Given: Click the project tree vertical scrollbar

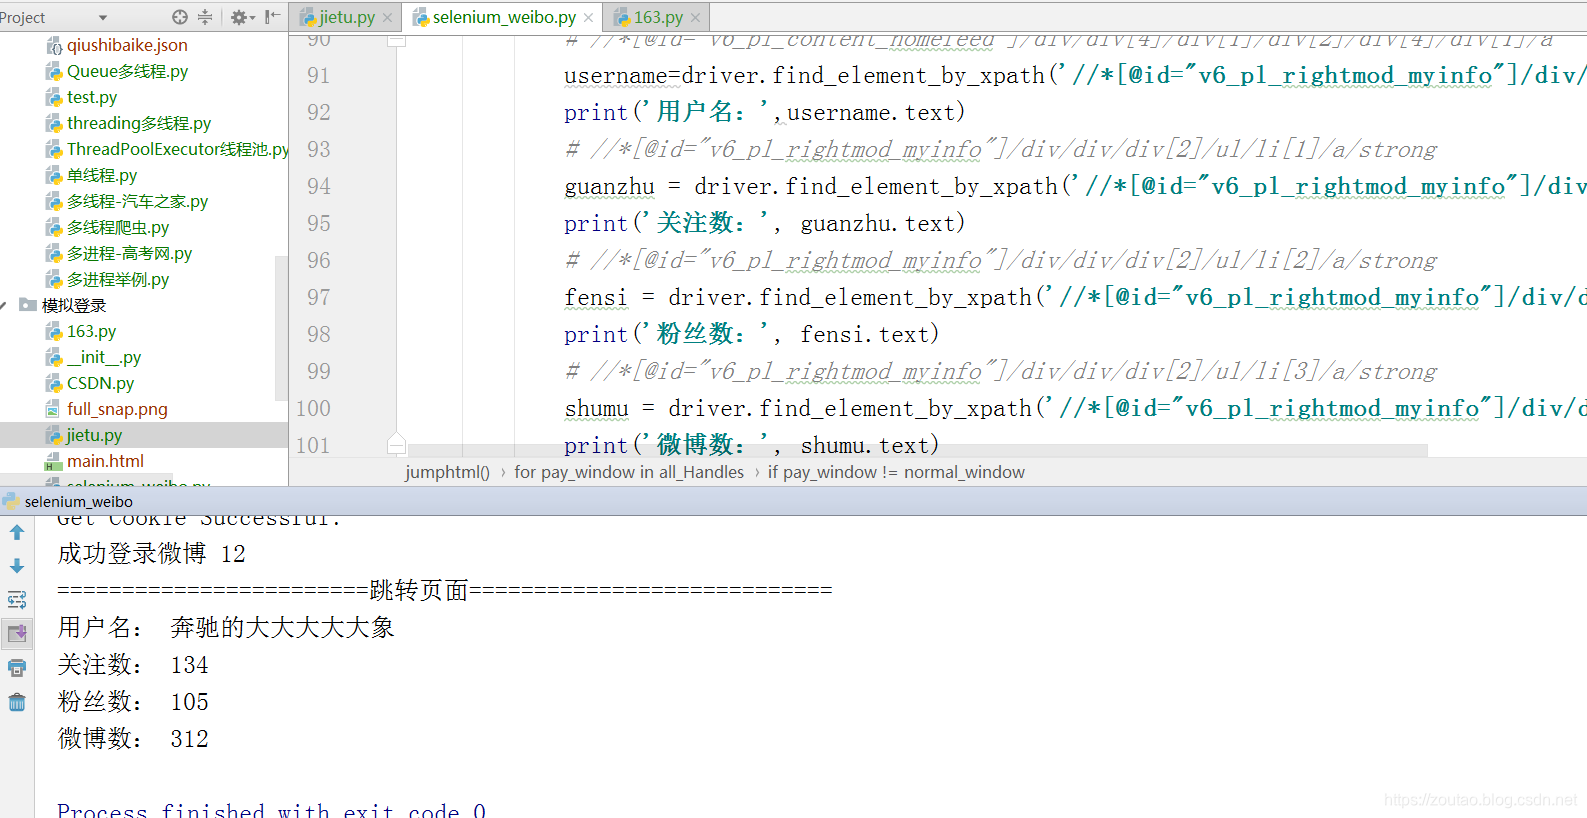Looking at the screenshot, I should pyautogui.click(x=281, y=328).
